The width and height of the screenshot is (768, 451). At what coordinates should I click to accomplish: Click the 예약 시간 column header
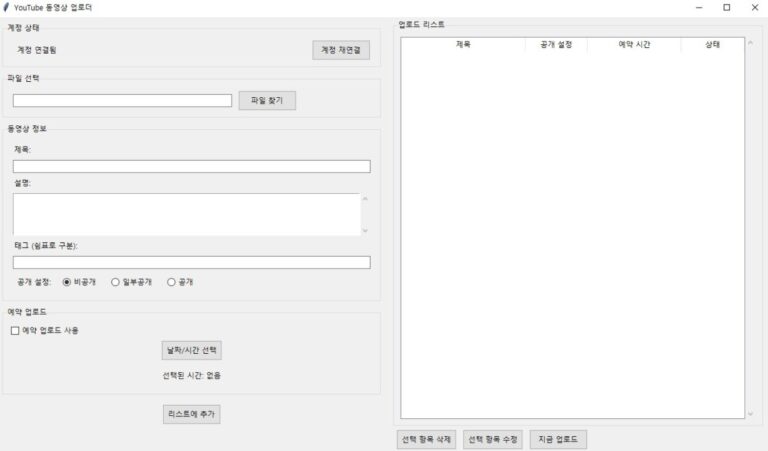pos(634,45)
